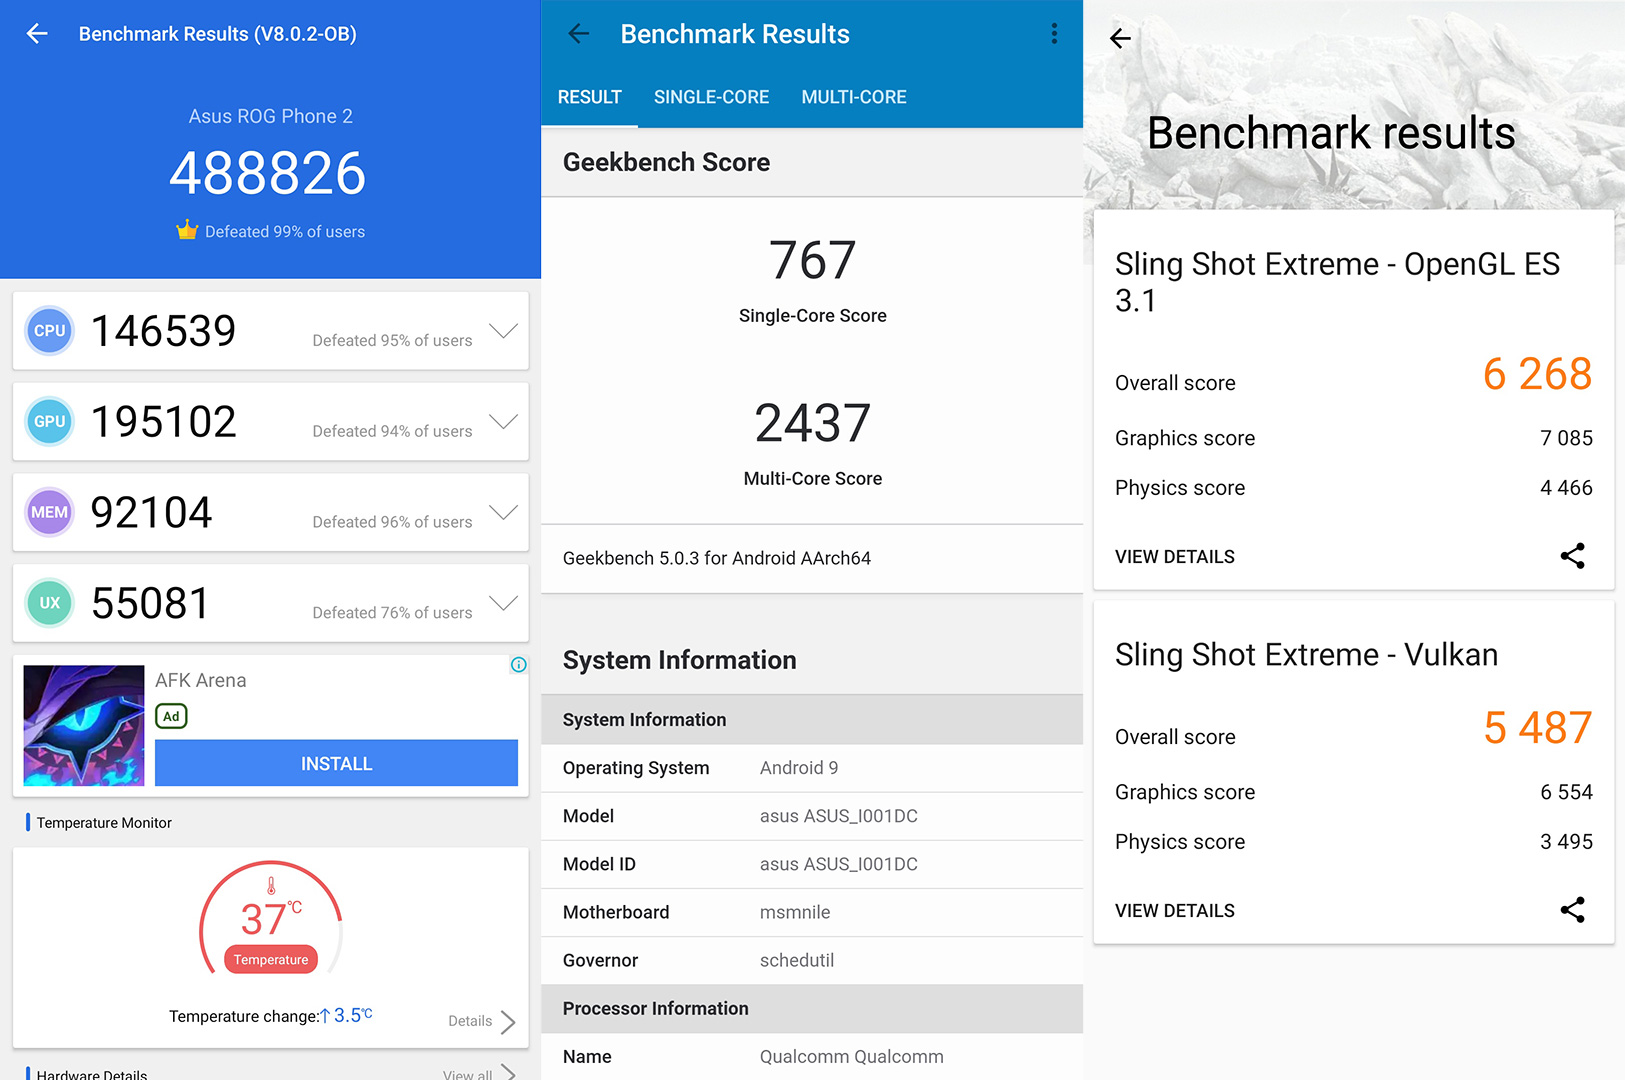
Task: Click the Ad badge under AFK Arena
Action: pyautogui.click(x=171, y=716)
